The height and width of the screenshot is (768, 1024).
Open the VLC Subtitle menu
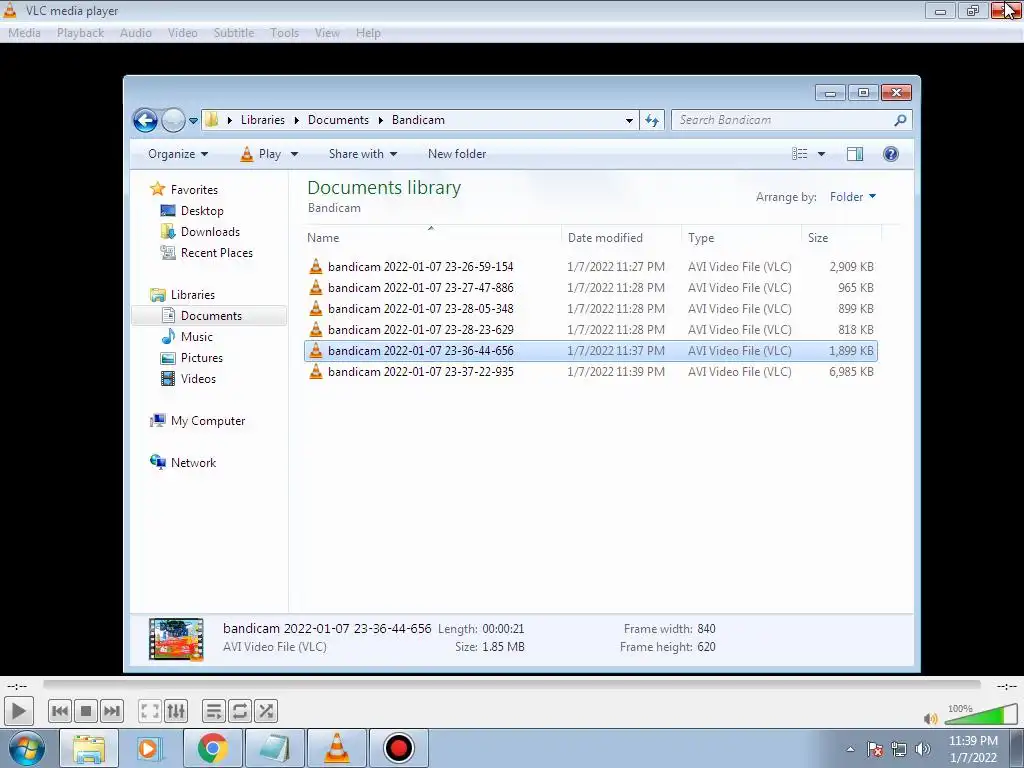pos(234,33)
